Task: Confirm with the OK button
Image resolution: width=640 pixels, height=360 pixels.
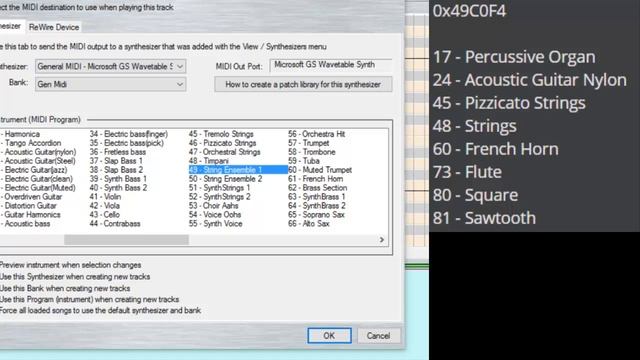Action: (x=329, y=336)
